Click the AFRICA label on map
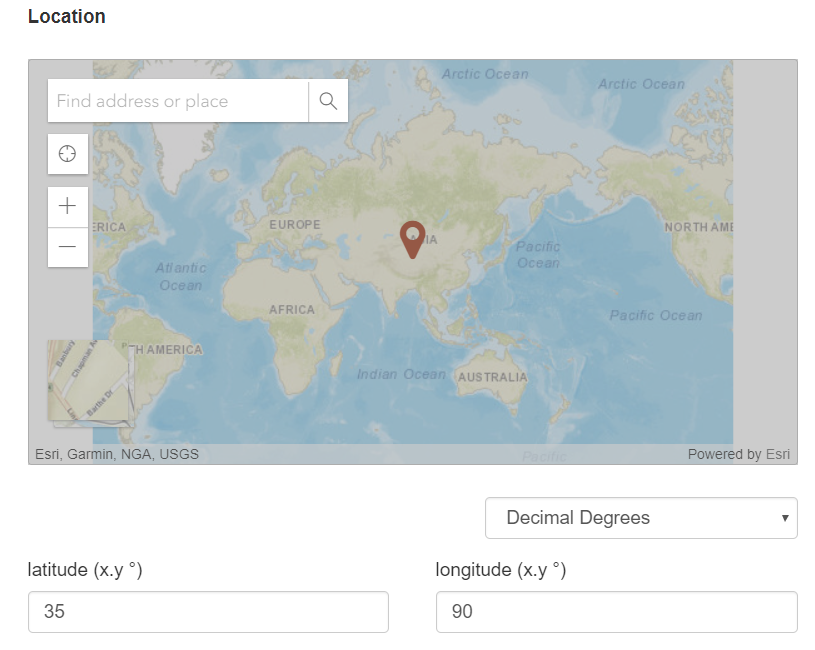 tap(292, 310)
